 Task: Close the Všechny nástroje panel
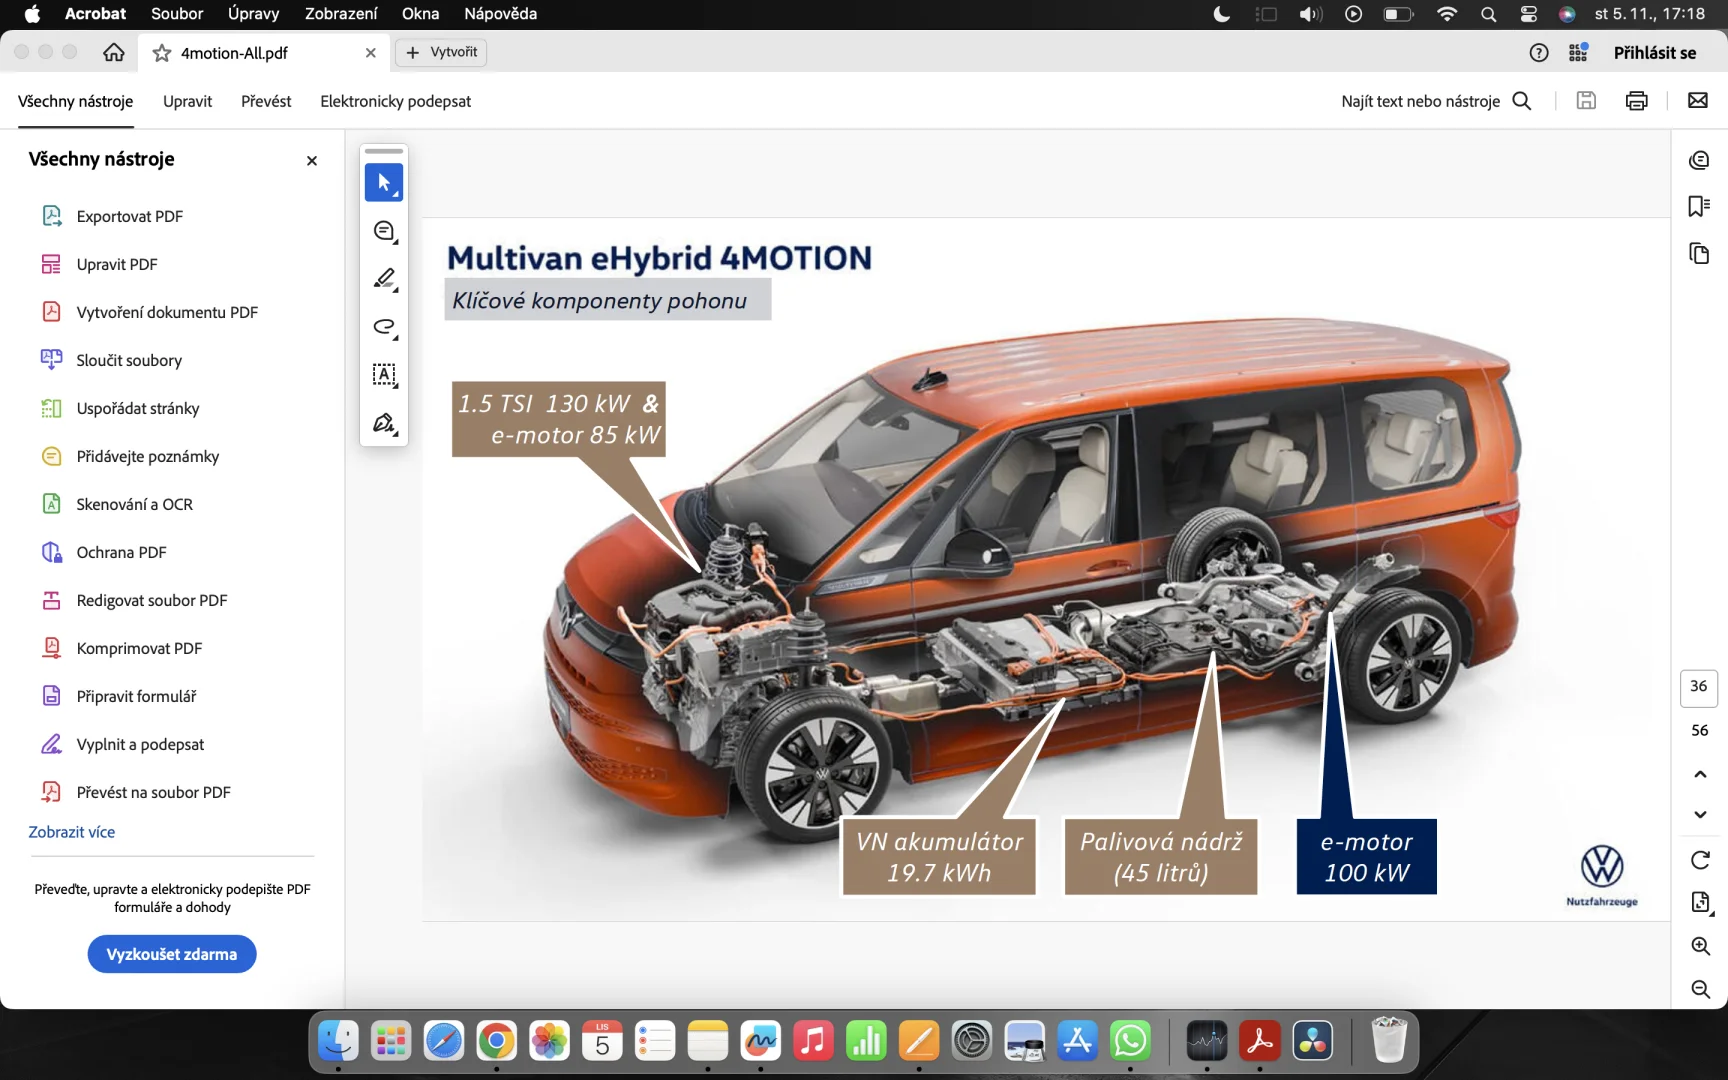pos(312,160)
